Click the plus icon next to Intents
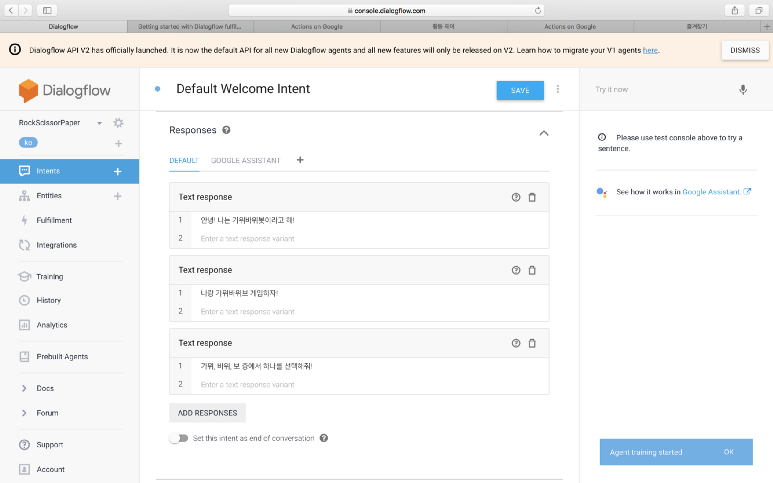This screenshot has width=773, height=483. click(x=118, y=171)
